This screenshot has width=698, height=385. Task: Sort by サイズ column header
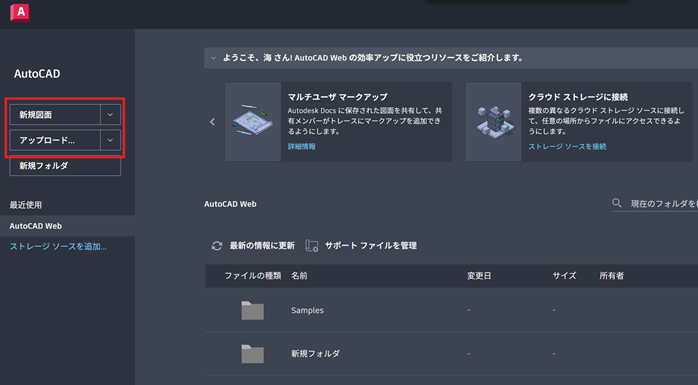(564, 276)
